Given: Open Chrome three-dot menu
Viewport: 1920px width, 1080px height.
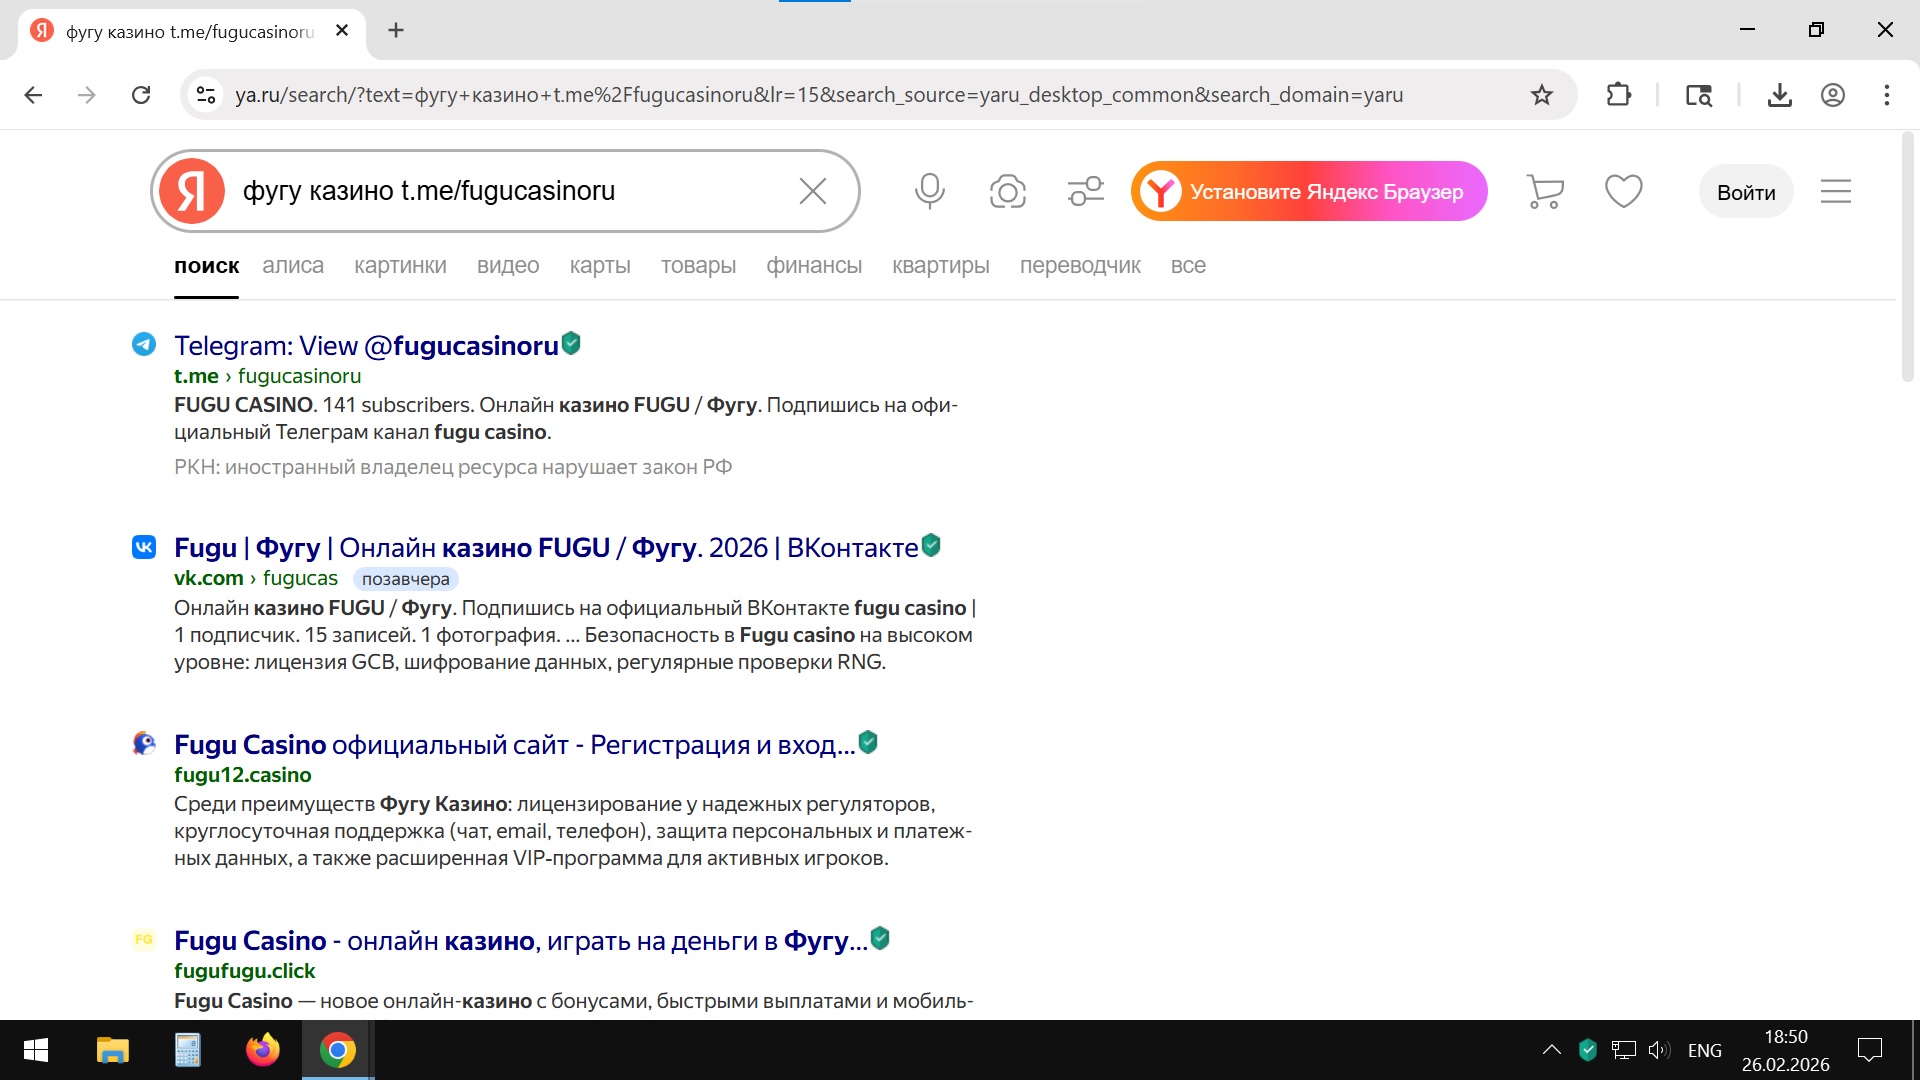Looking at the screenshot, I should point(1886,95).
